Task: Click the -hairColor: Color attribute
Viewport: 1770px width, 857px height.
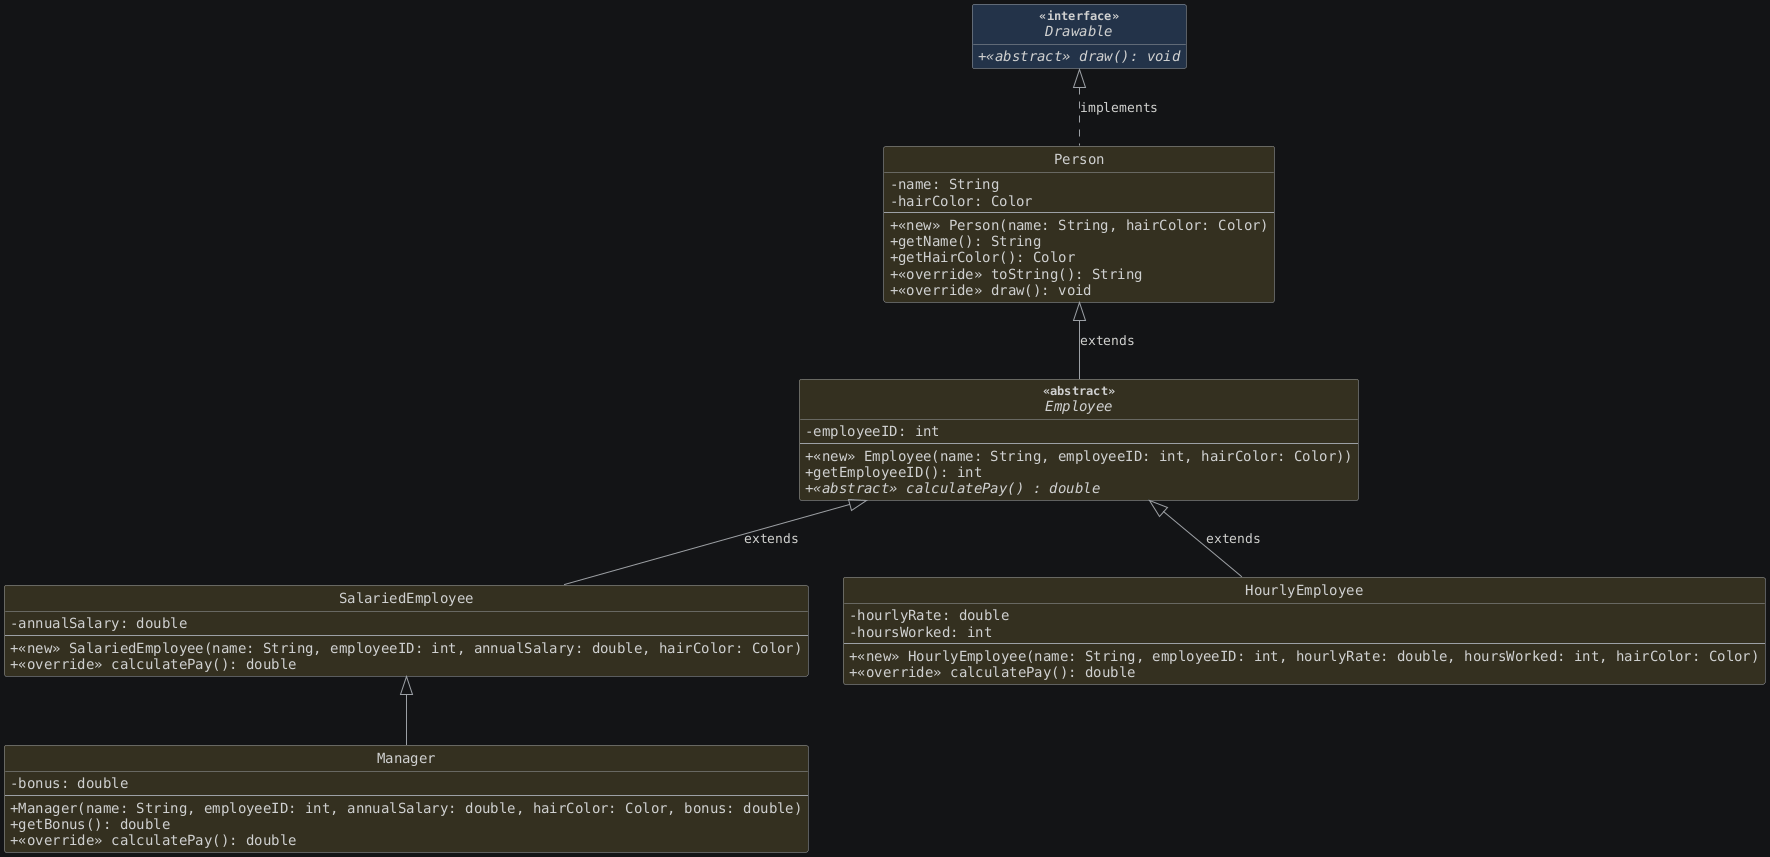Action: [961, 201]
